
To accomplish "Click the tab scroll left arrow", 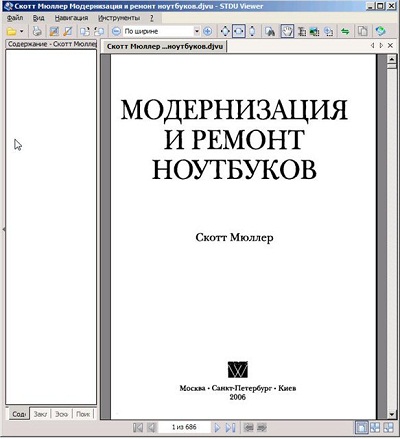I will (373, 46).
